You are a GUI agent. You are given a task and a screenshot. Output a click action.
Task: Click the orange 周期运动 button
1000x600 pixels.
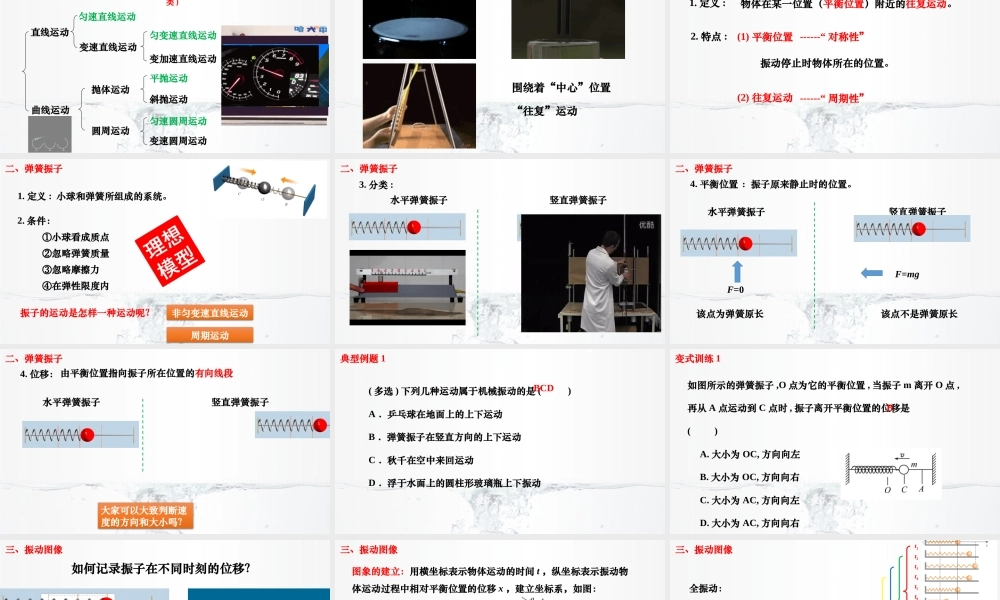click(x=210, y=335)
